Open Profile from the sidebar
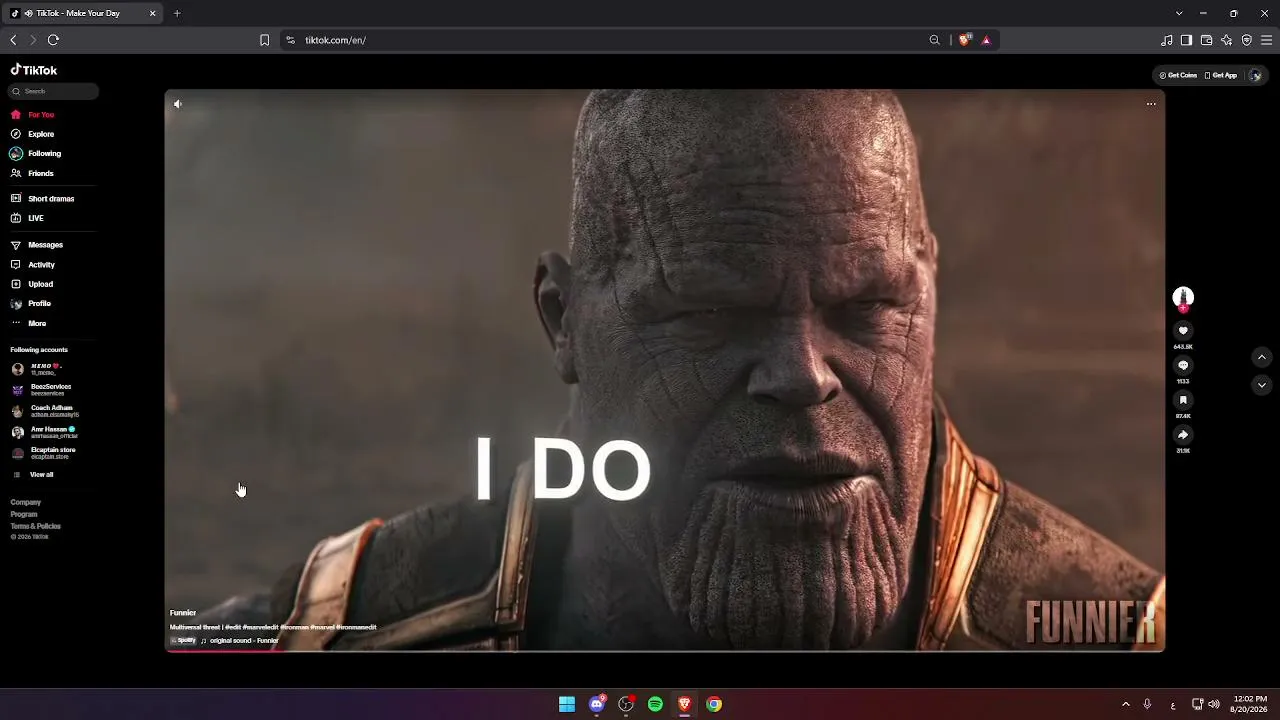 point(31,304)
